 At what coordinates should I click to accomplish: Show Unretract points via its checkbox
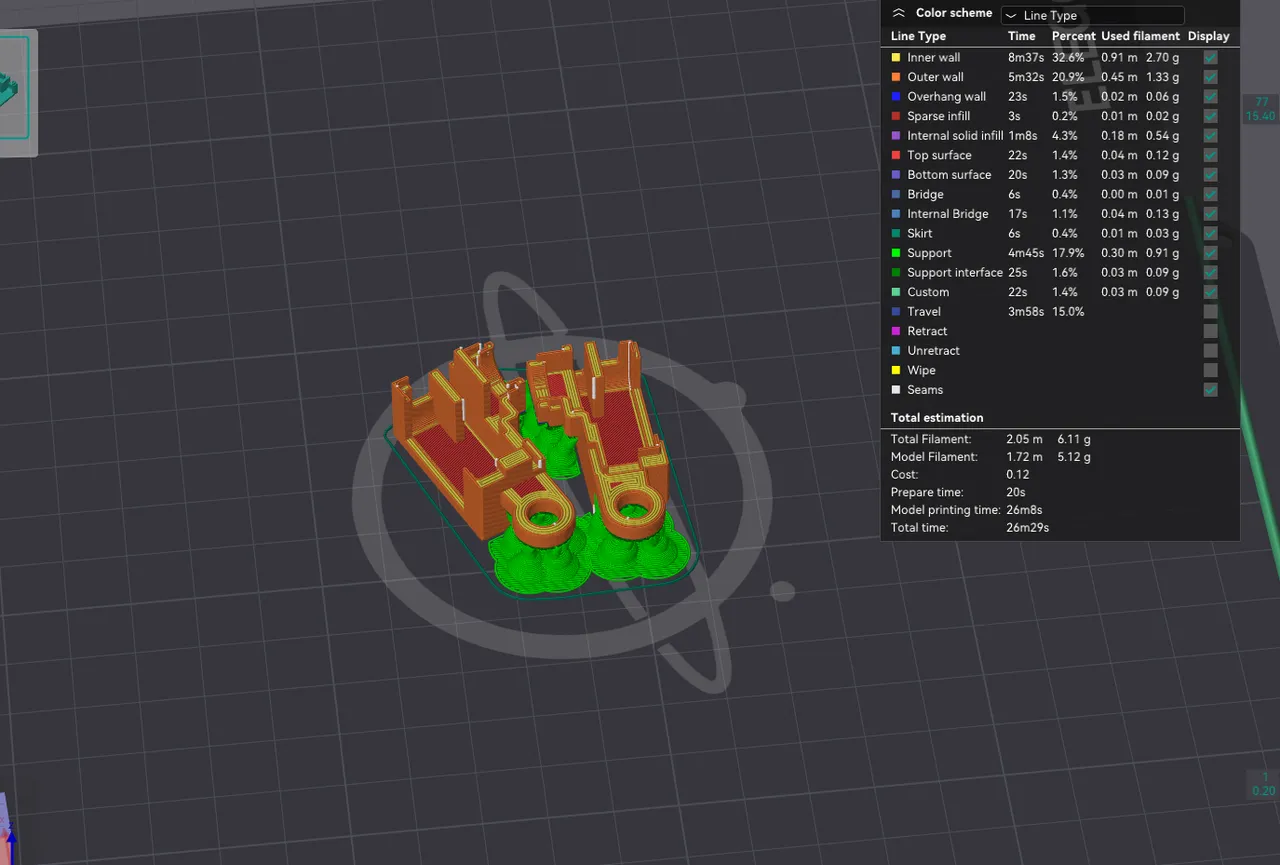click(x=1211, y=351)
